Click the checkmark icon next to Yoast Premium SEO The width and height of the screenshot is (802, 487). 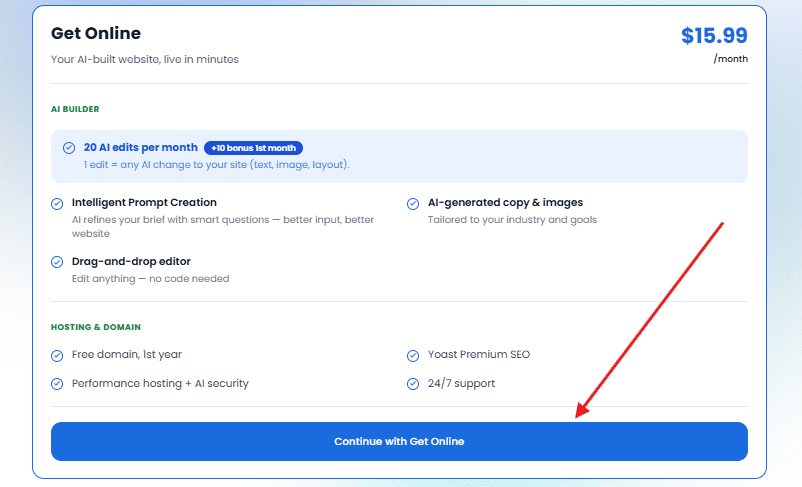tap(413, 356)
